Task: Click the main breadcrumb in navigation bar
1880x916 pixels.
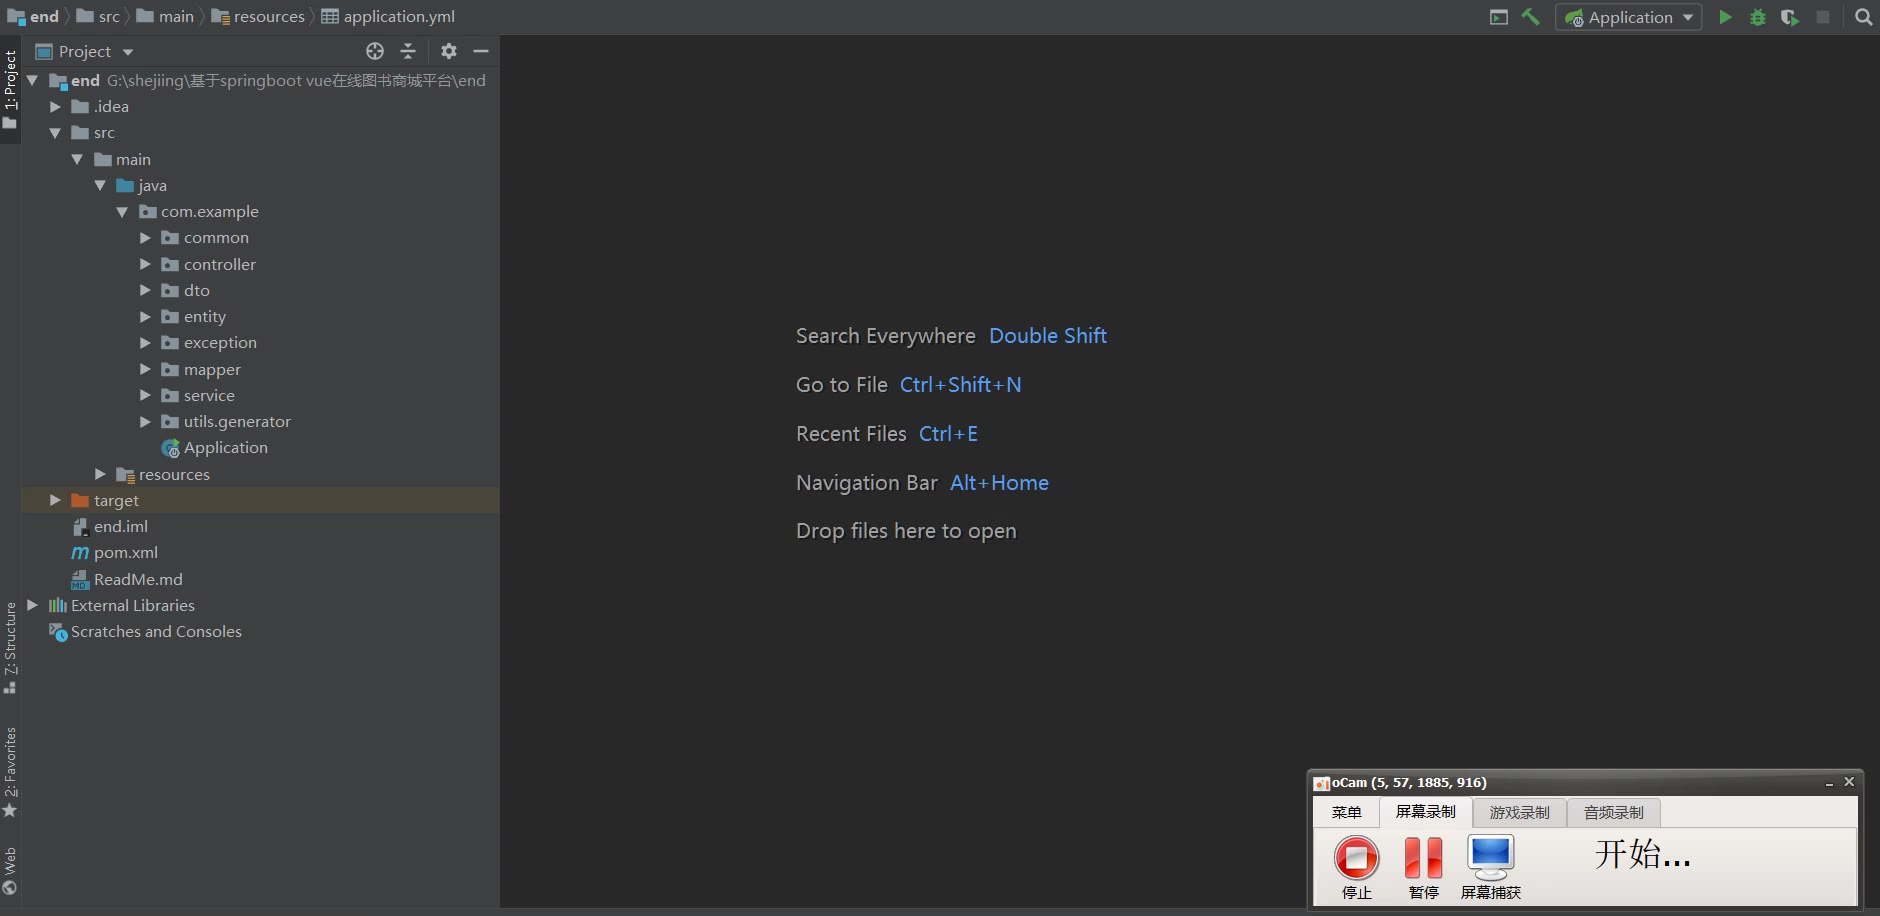Action: (x=165, y=16)
